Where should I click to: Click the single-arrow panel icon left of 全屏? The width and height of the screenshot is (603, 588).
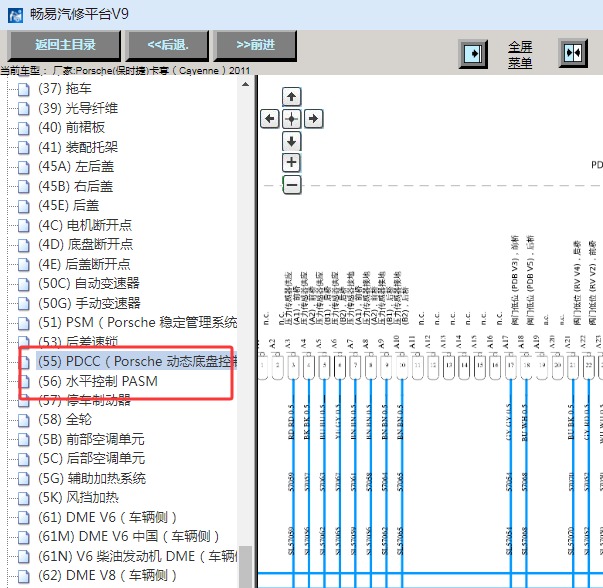[x=473, y=53]
